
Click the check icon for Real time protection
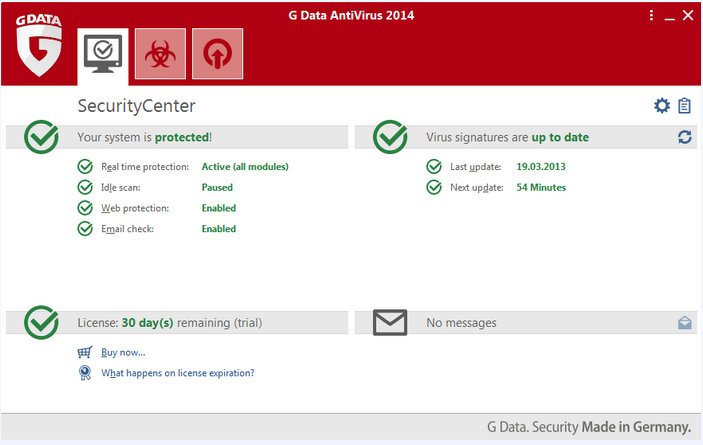(x=85, y=166)
